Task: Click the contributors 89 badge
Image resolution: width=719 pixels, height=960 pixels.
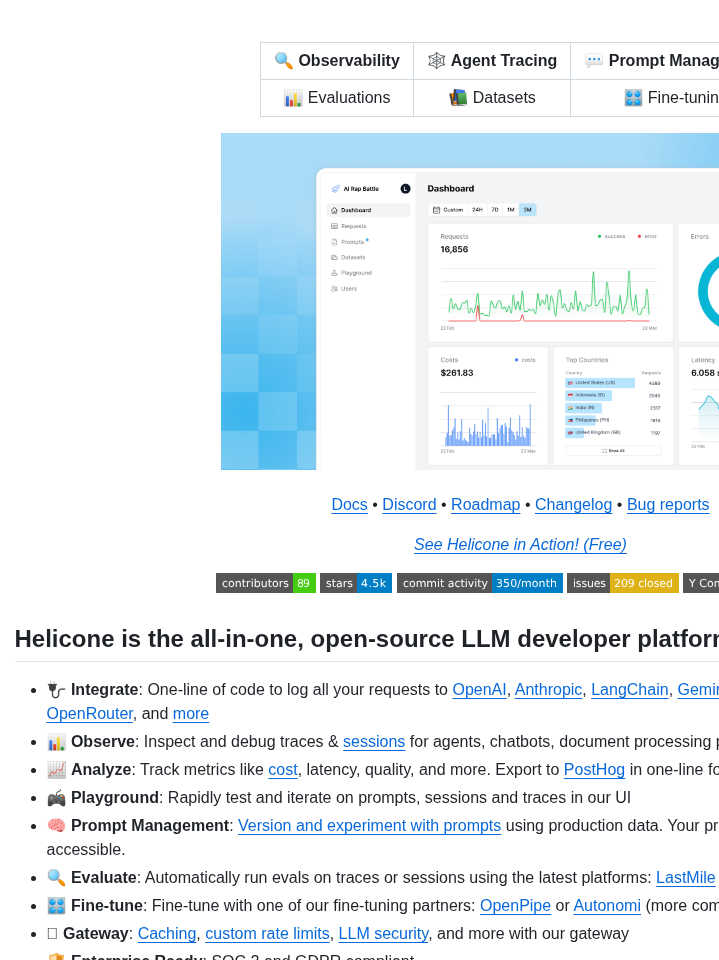Action: pos(266,583)
